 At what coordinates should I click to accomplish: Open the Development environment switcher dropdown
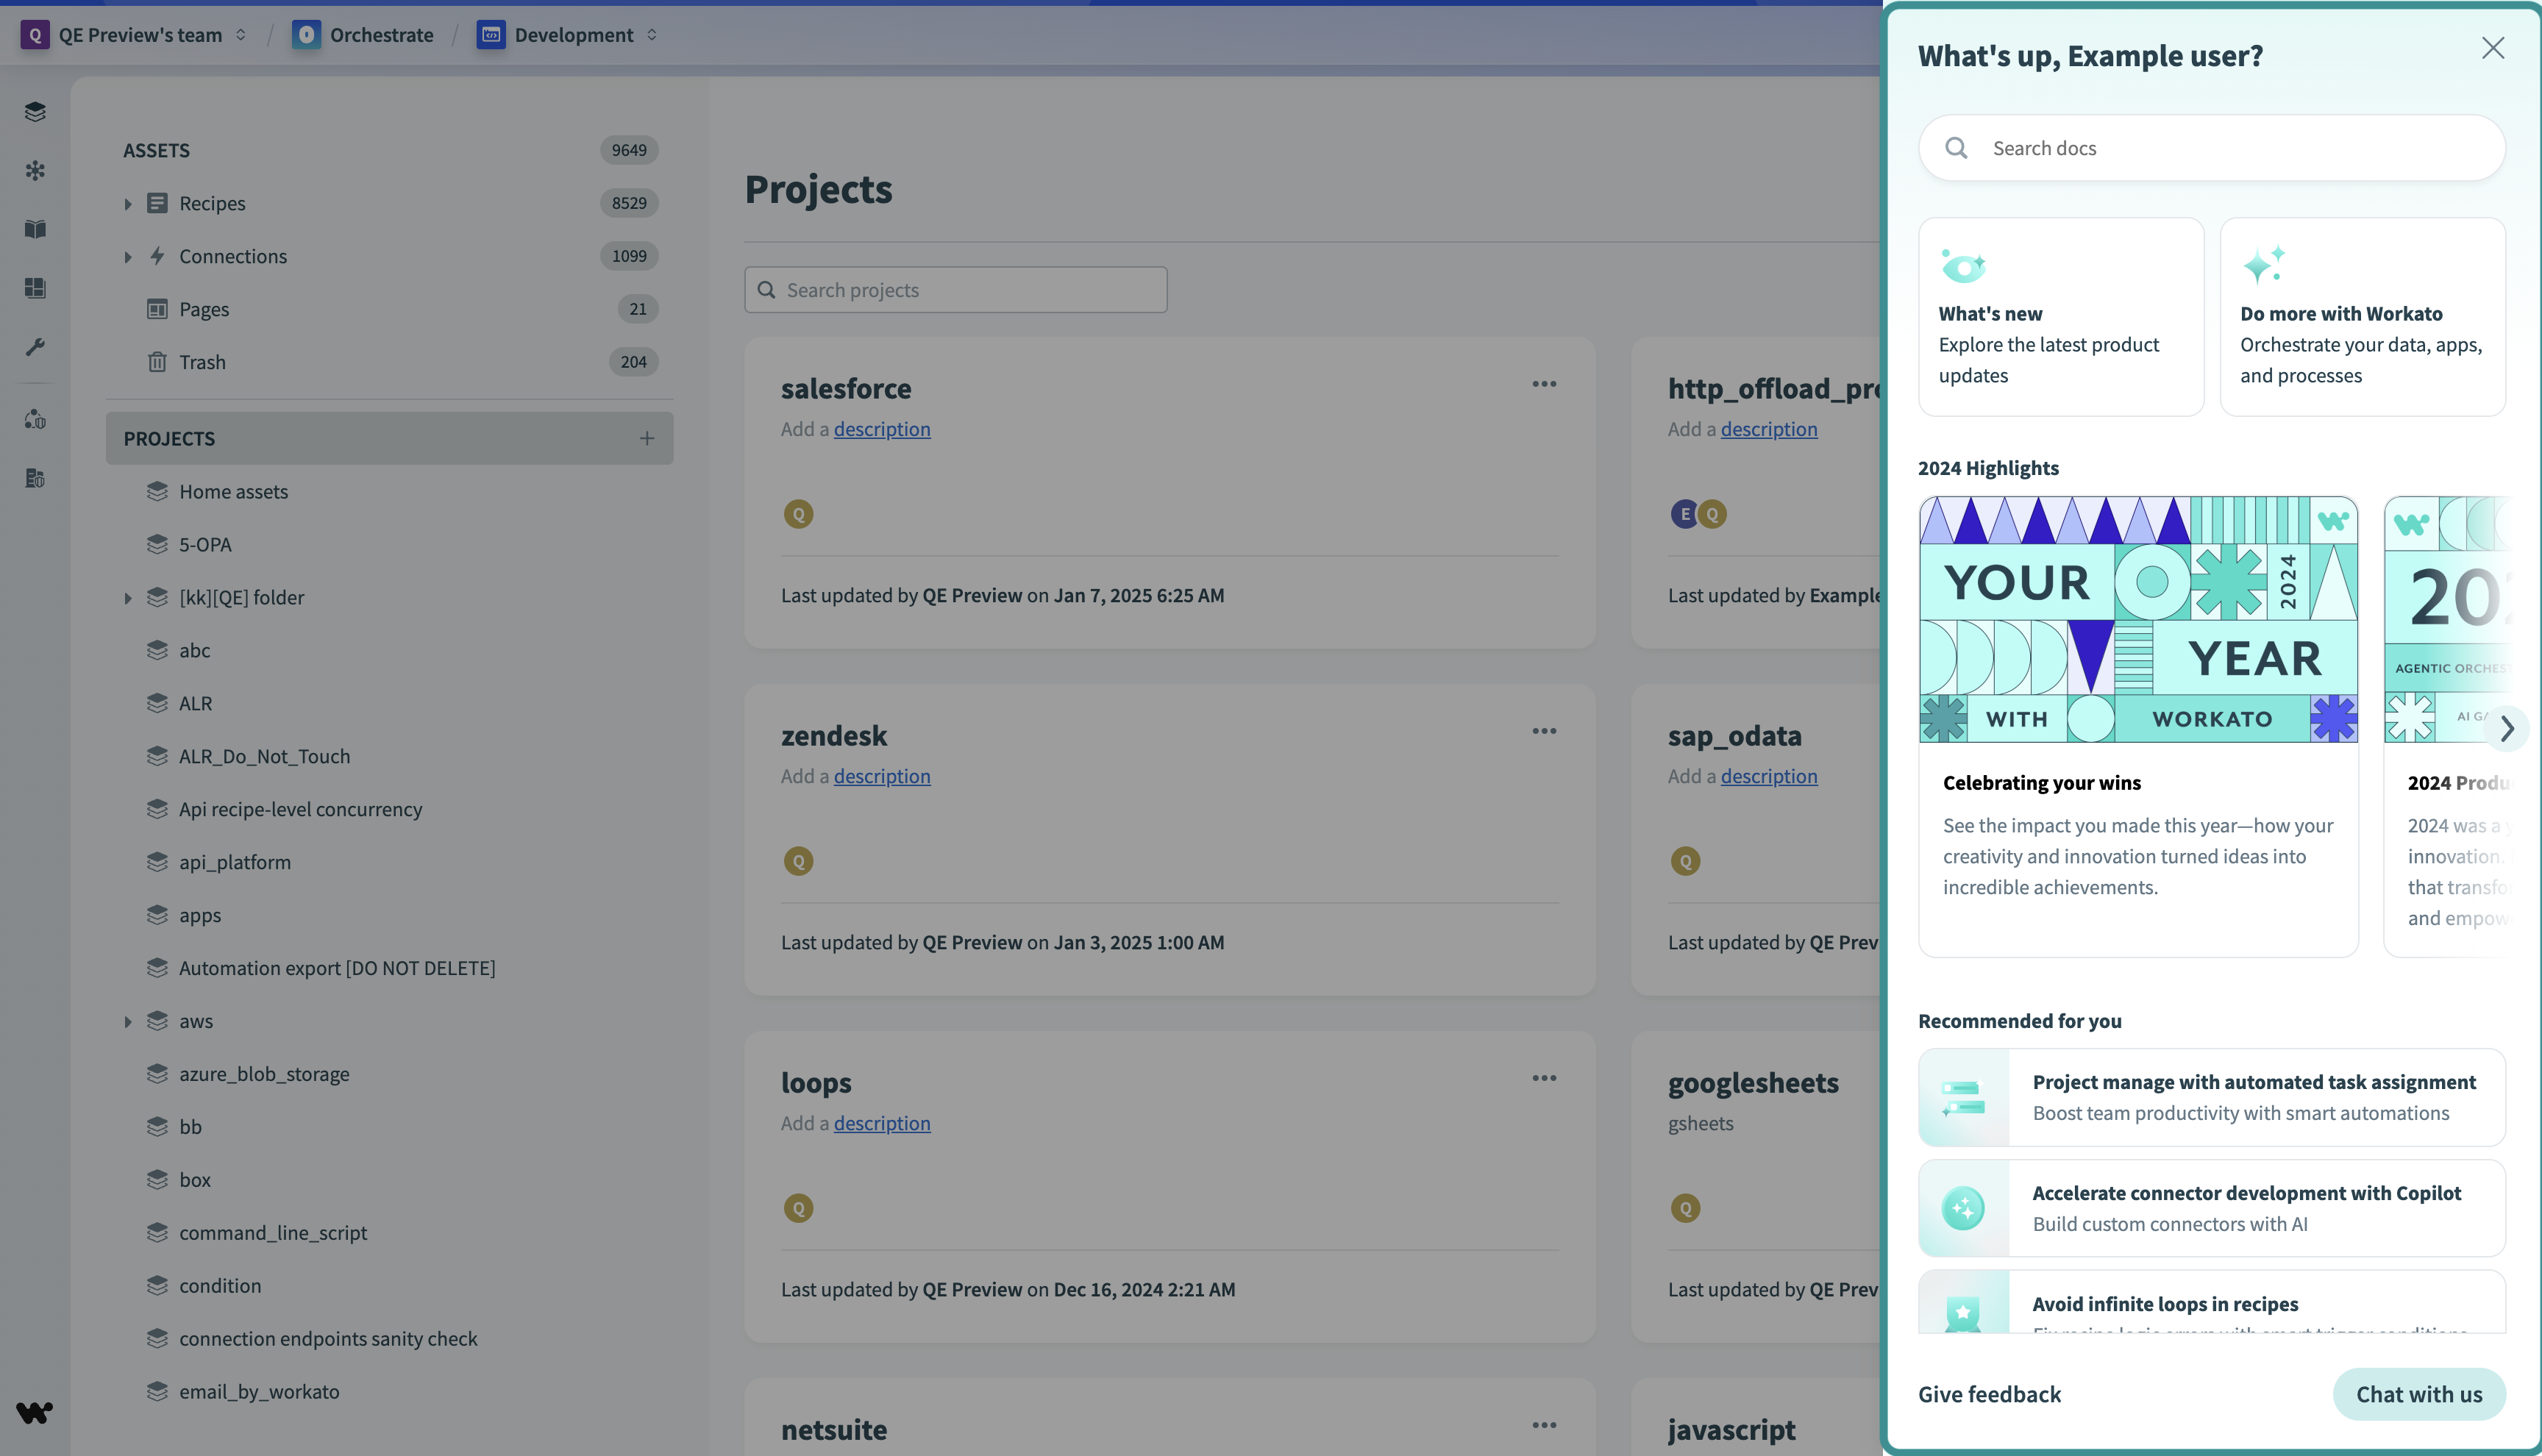coord(652,35)
